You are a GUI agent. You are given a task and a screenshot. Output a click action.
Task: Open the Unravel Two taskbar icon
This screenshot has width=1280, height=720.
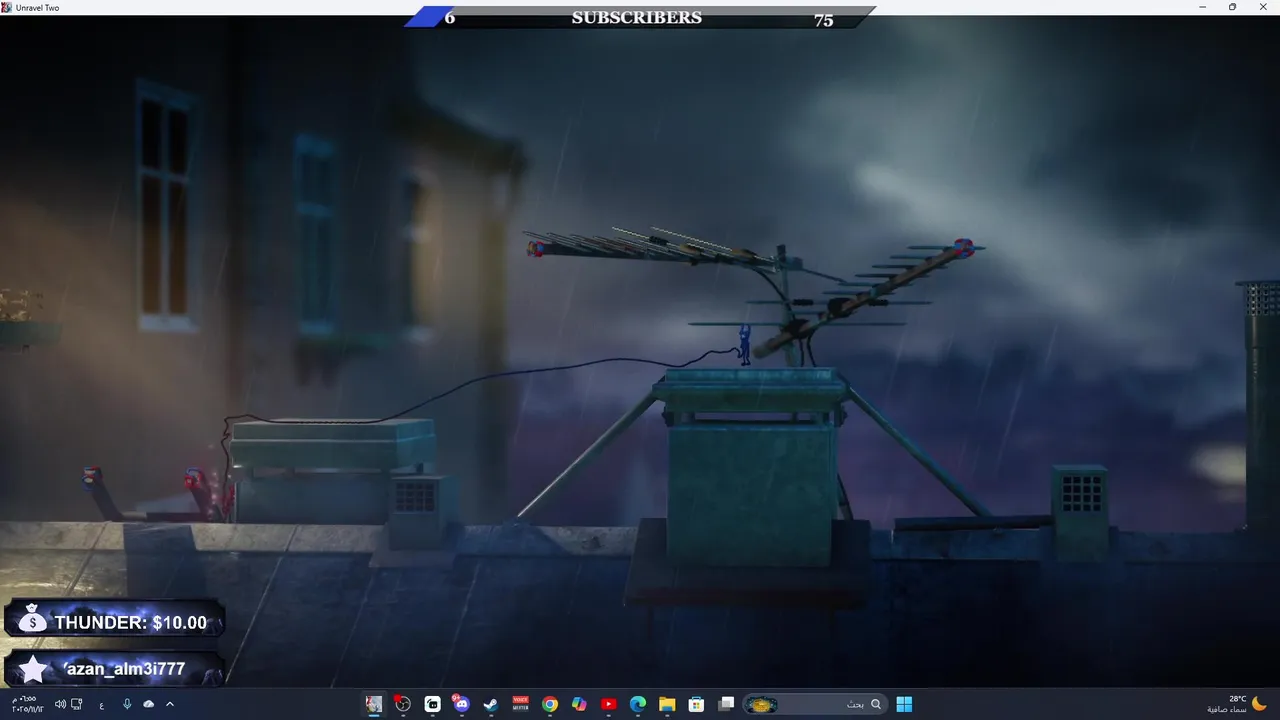tap(374, 704)
